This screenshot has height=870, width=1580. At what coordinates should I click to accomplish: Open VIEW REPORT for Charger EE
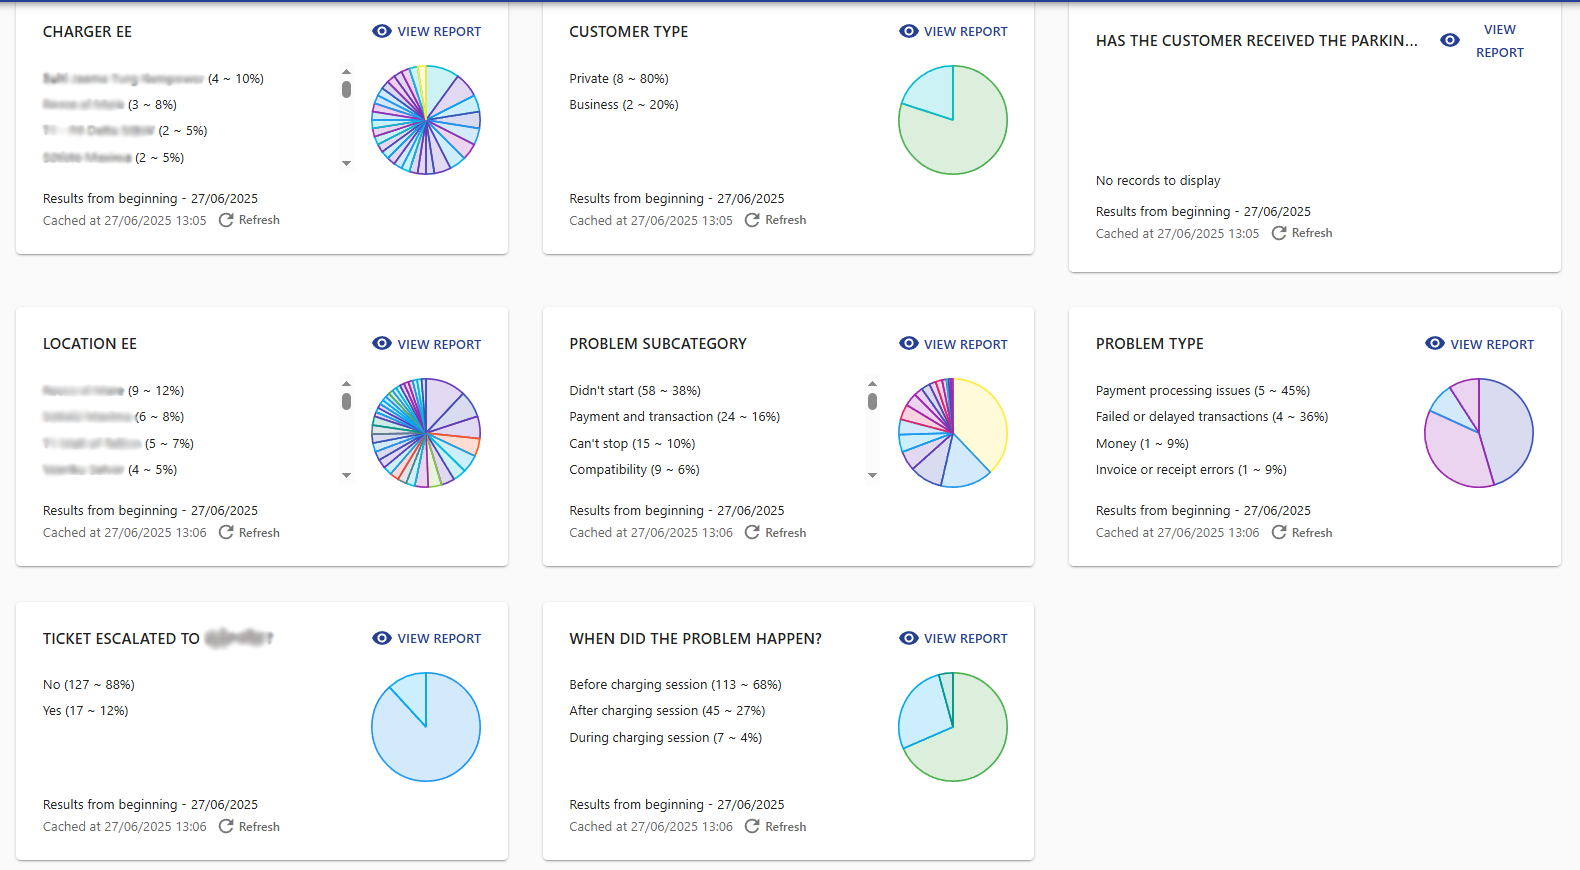[x=438, y=31]
